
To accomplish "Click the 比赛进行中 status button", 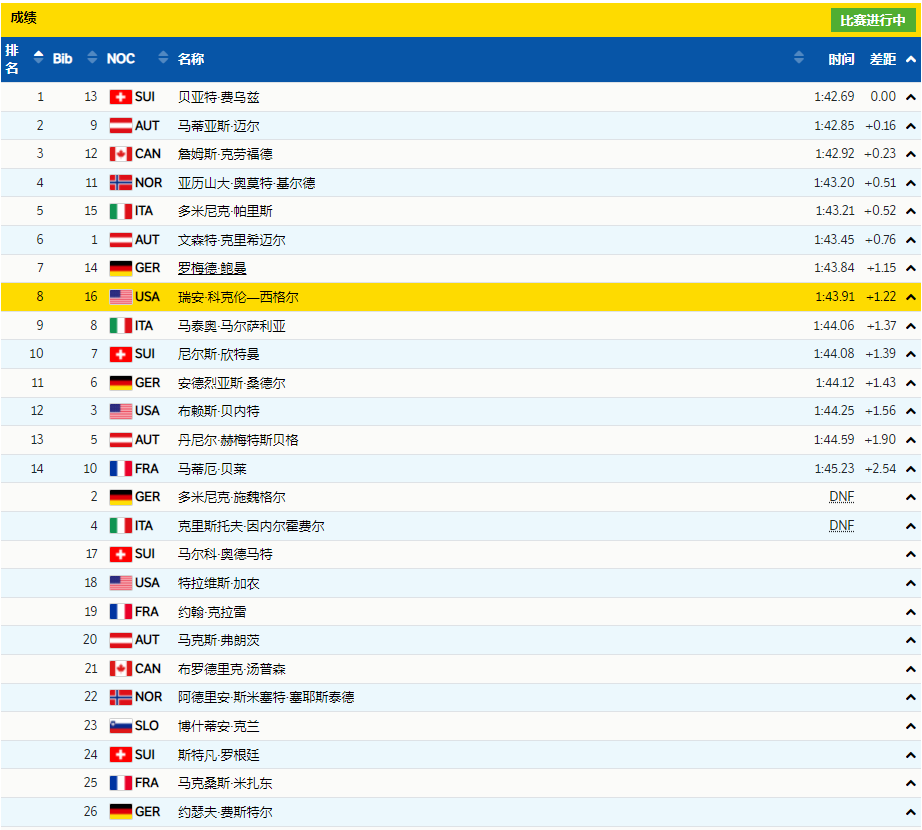I will [x=872, y=20].
